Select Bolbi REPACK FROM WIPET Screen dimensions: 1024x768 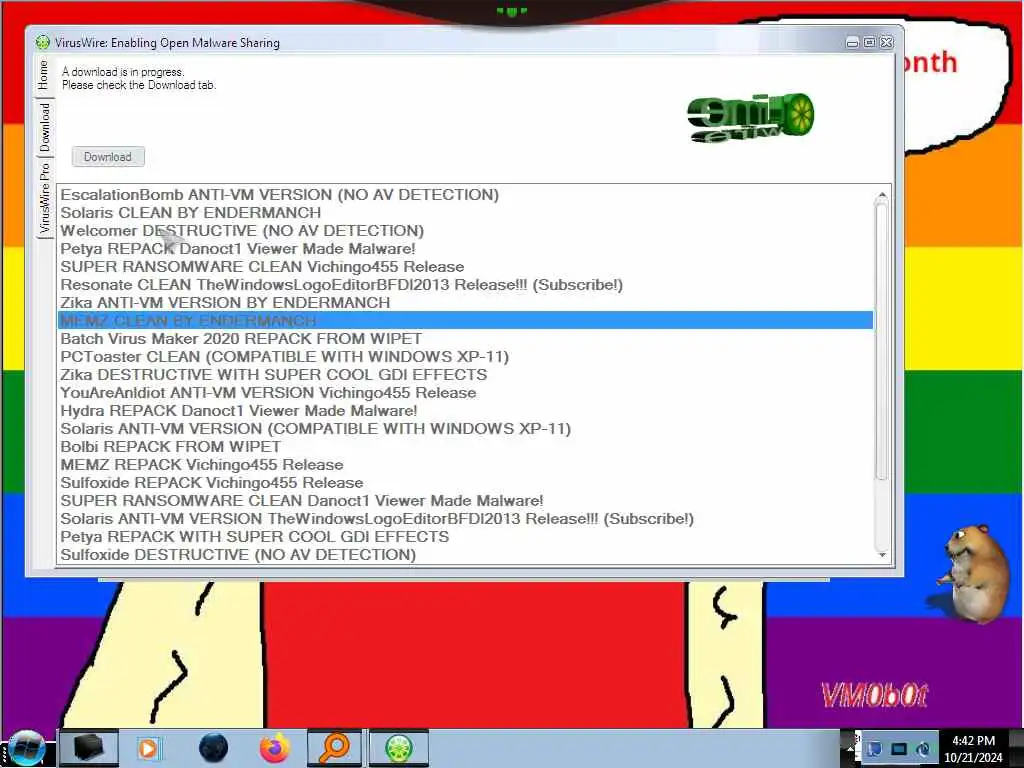[x=466, y=447]
